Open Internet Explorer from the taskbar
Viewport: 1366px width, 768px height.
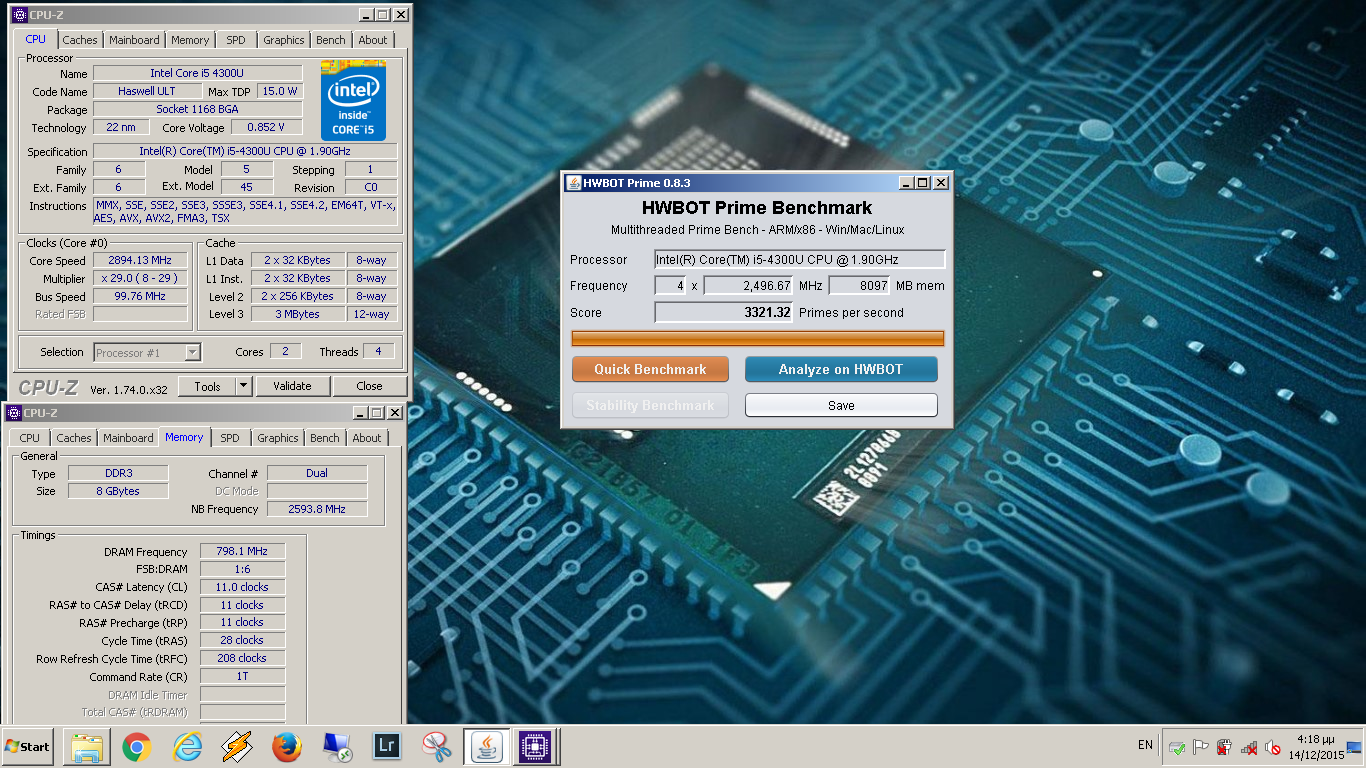point(187,747)
